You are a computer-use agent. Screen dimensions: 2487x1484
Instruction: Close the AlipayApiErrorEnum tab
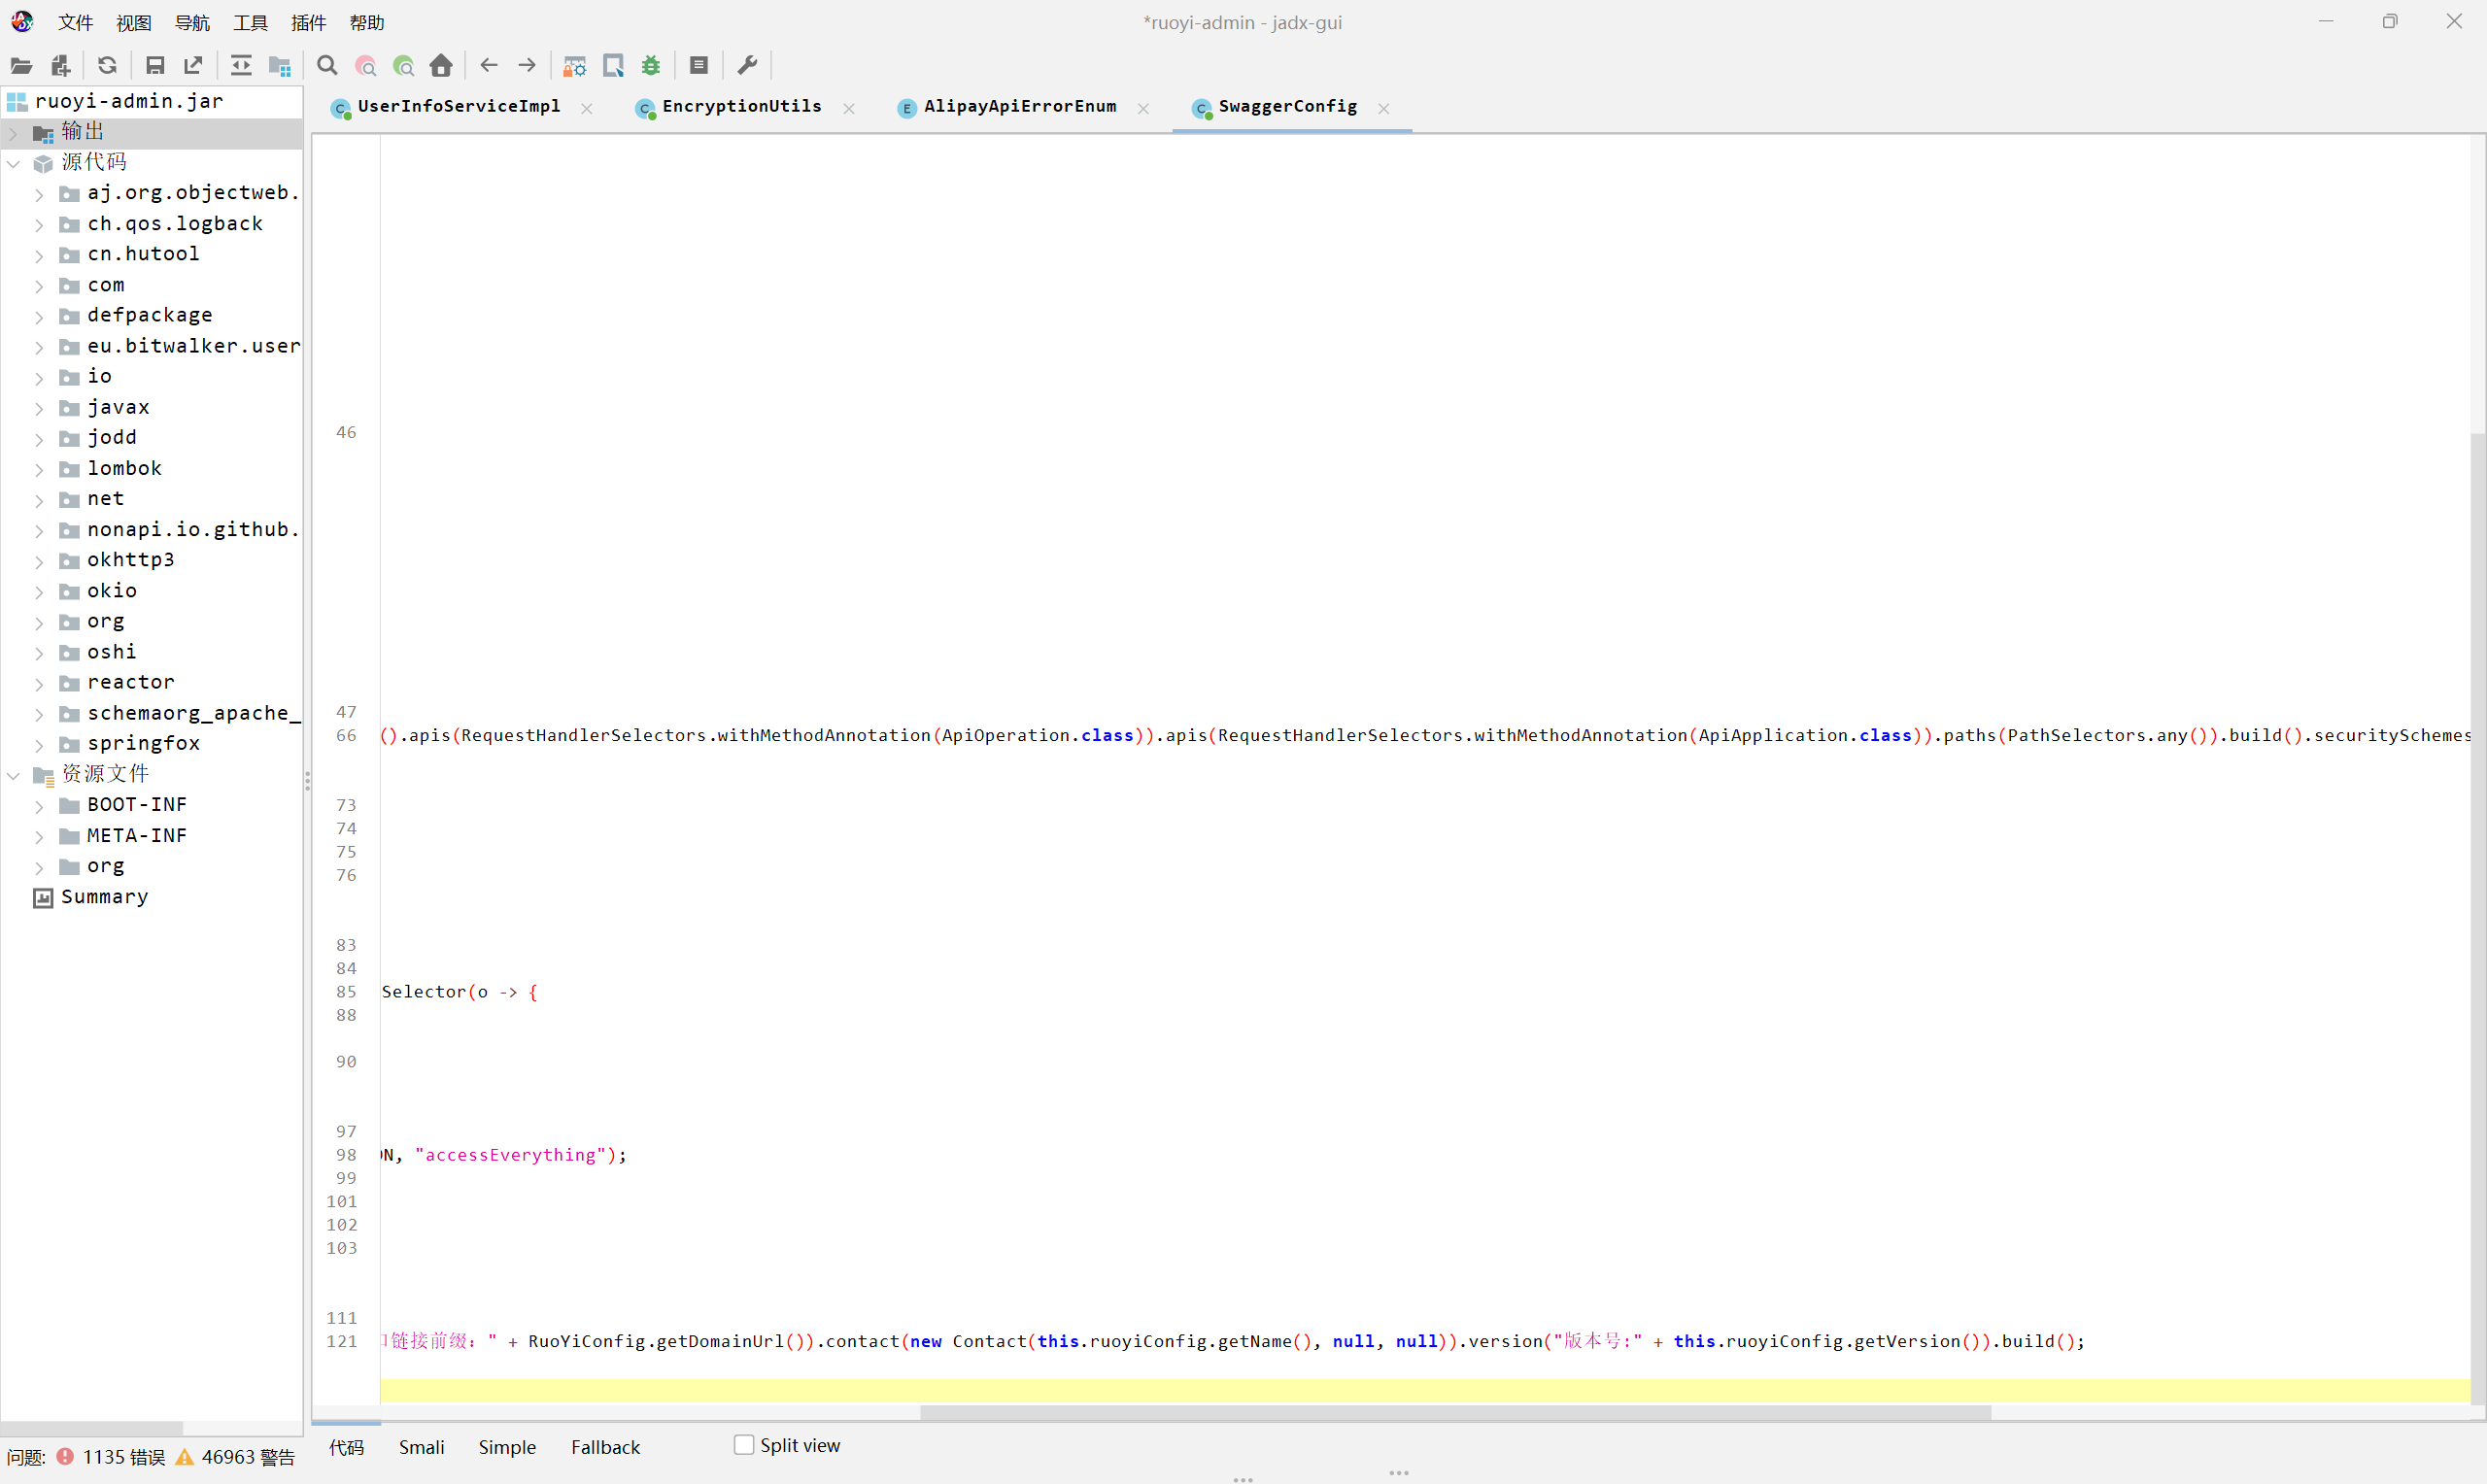tap(1143, 108)
